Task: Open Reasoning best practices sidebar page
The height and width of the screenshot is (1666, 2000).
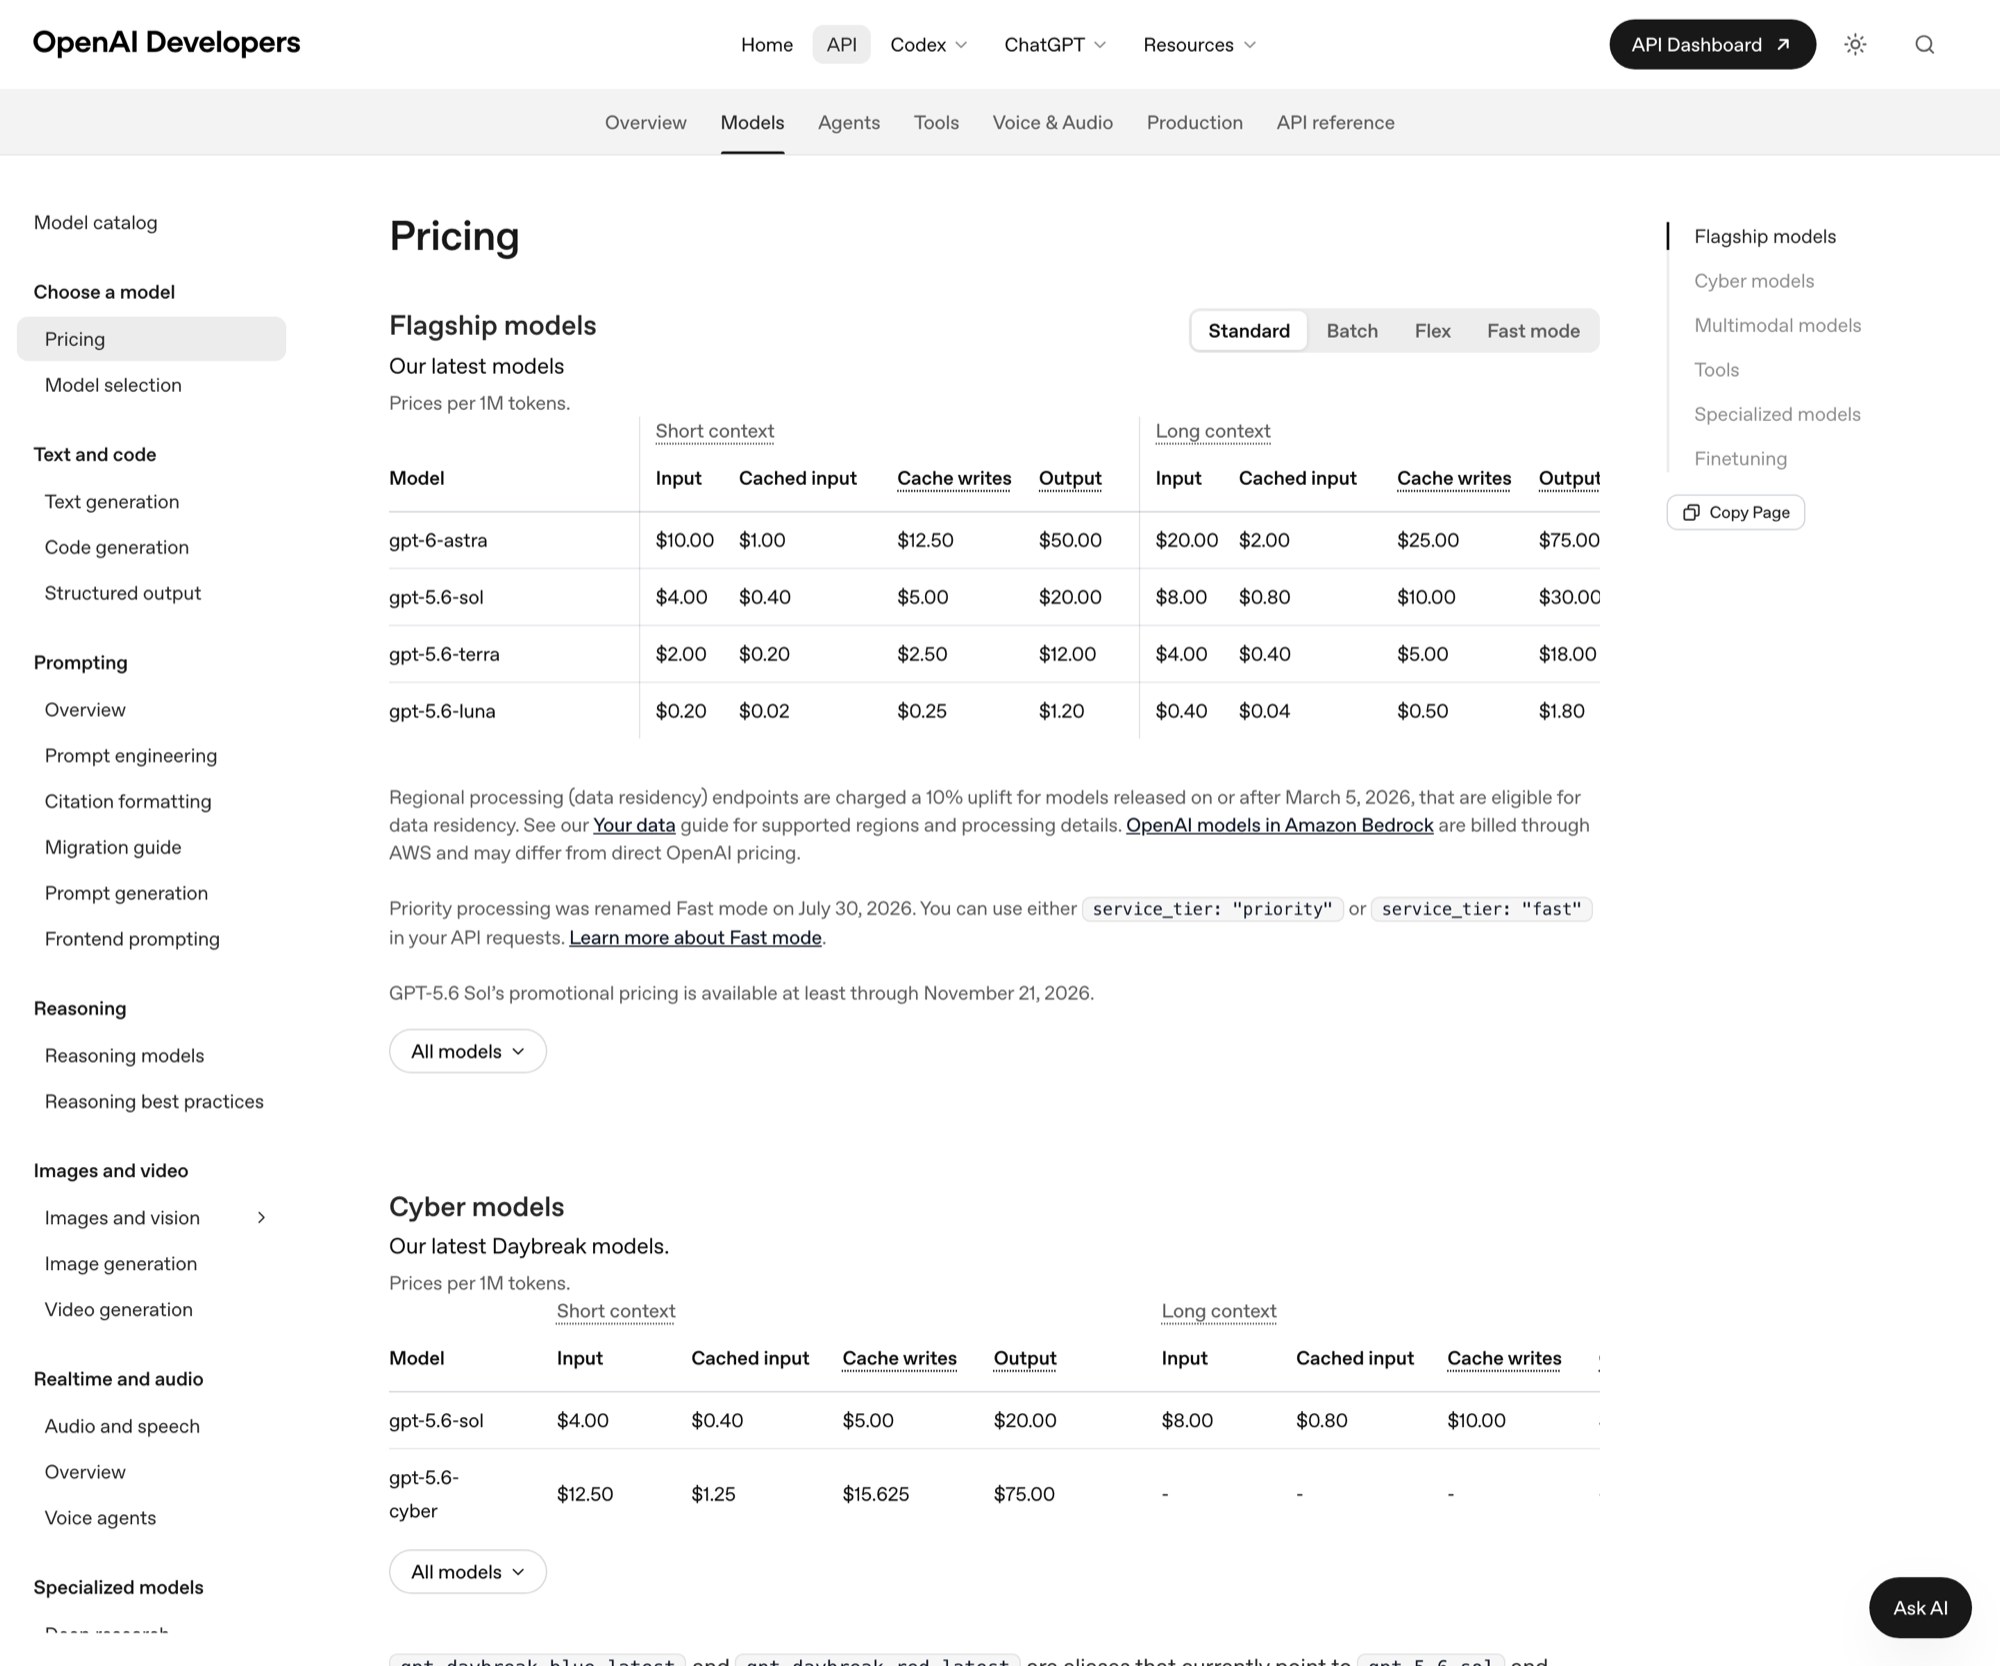Action: click(x=154, y=1101)
